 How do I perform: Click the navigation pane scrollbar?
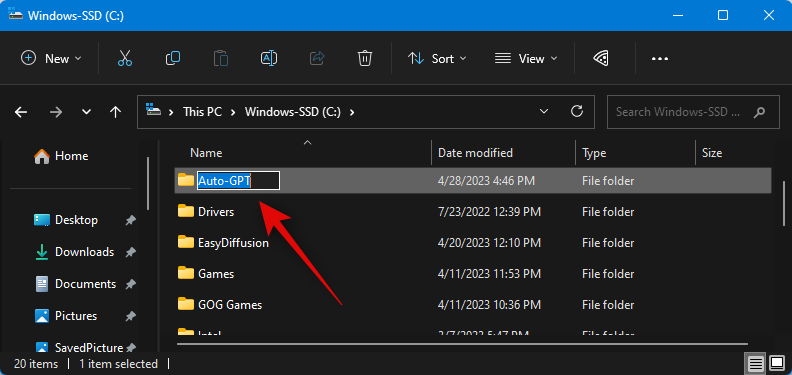point(148,183)
